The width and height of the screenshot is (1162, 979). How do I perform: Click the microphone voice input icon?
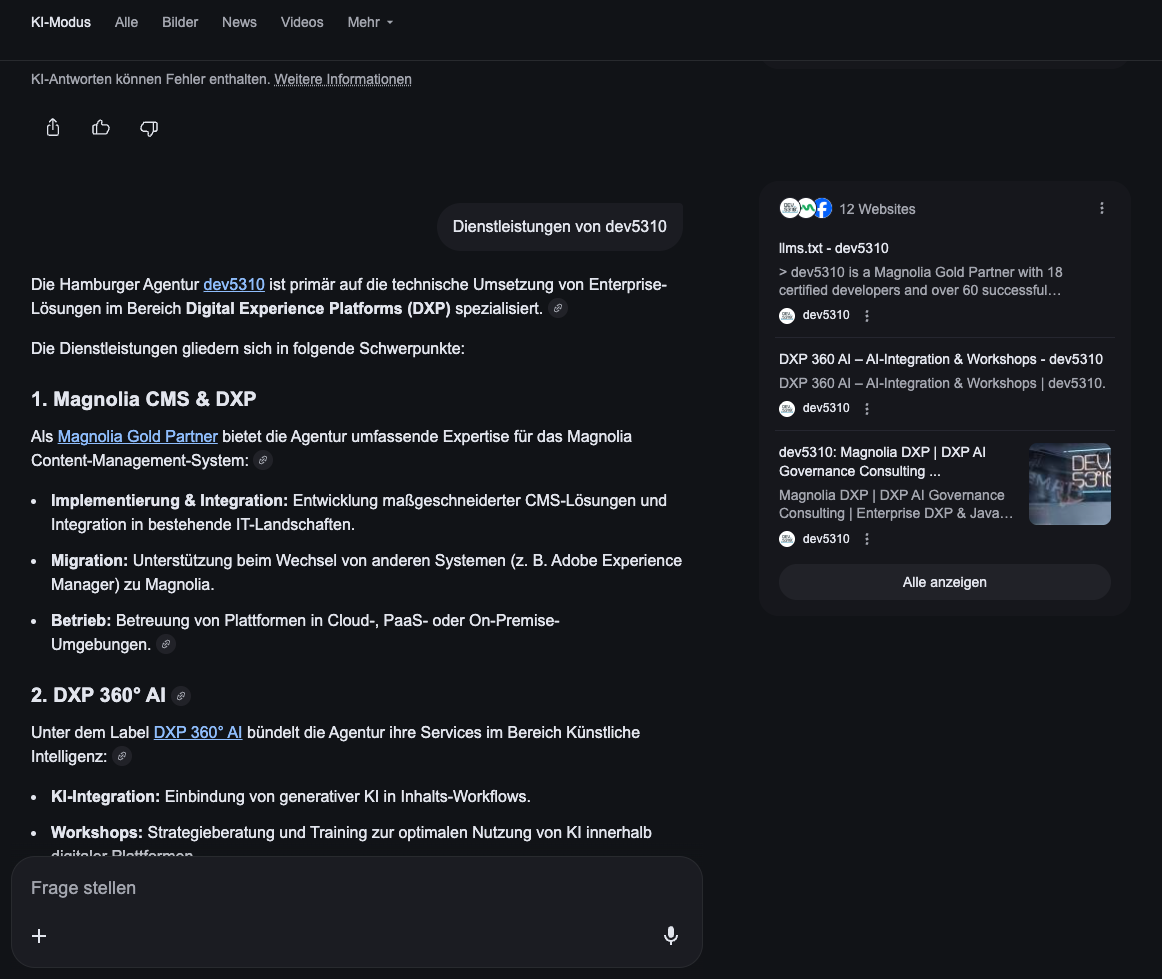click(671, 936)
